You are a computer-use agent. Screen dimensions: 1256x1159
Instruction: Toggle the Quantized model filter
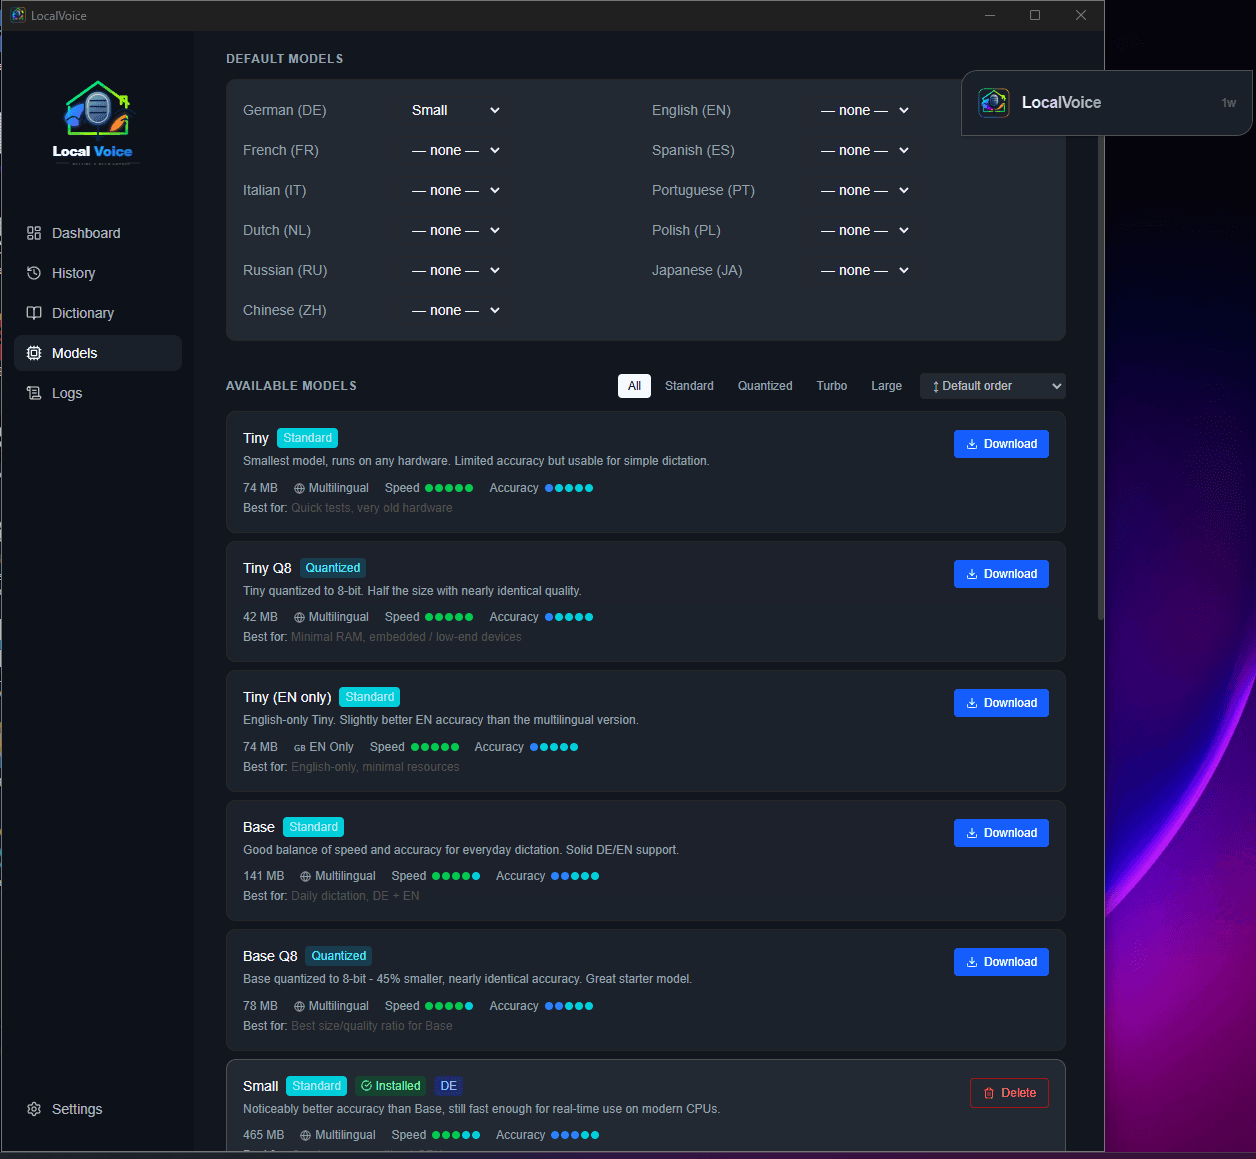point(764,385)
